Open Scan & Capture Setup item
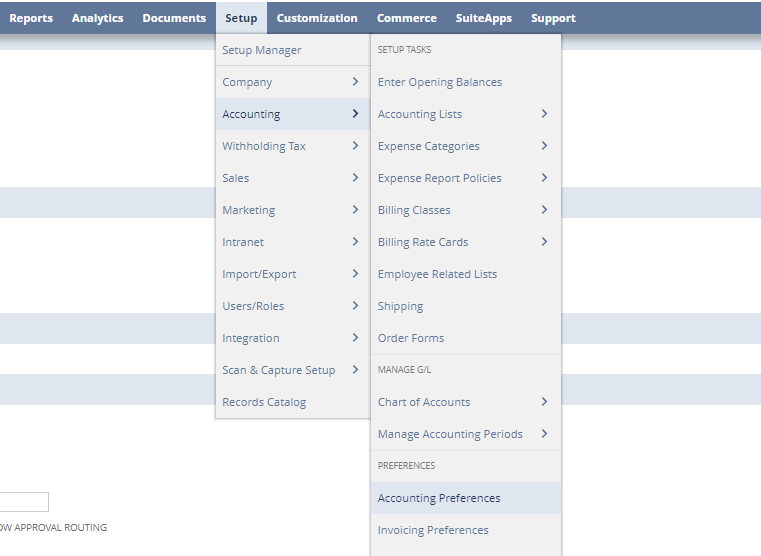The width and height of the screenshot is (761, 556). pyautogui.click(x=293, y=370)
